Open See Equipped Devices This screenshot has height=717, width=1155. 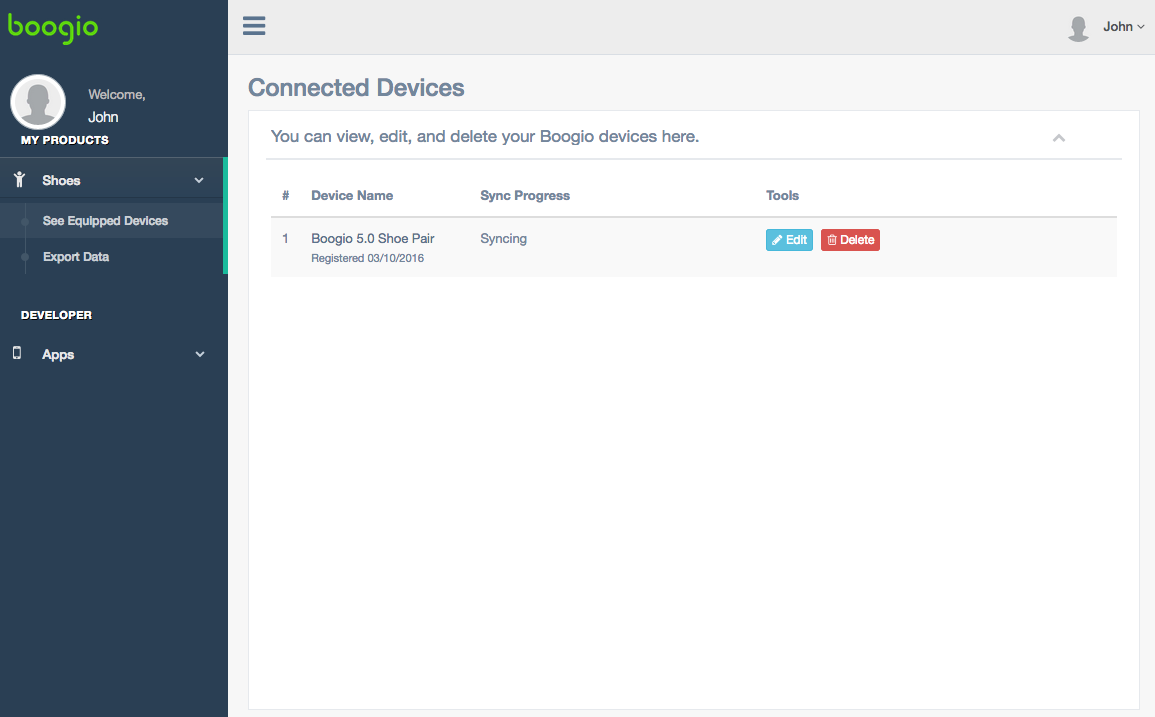(x=105, y=220)
